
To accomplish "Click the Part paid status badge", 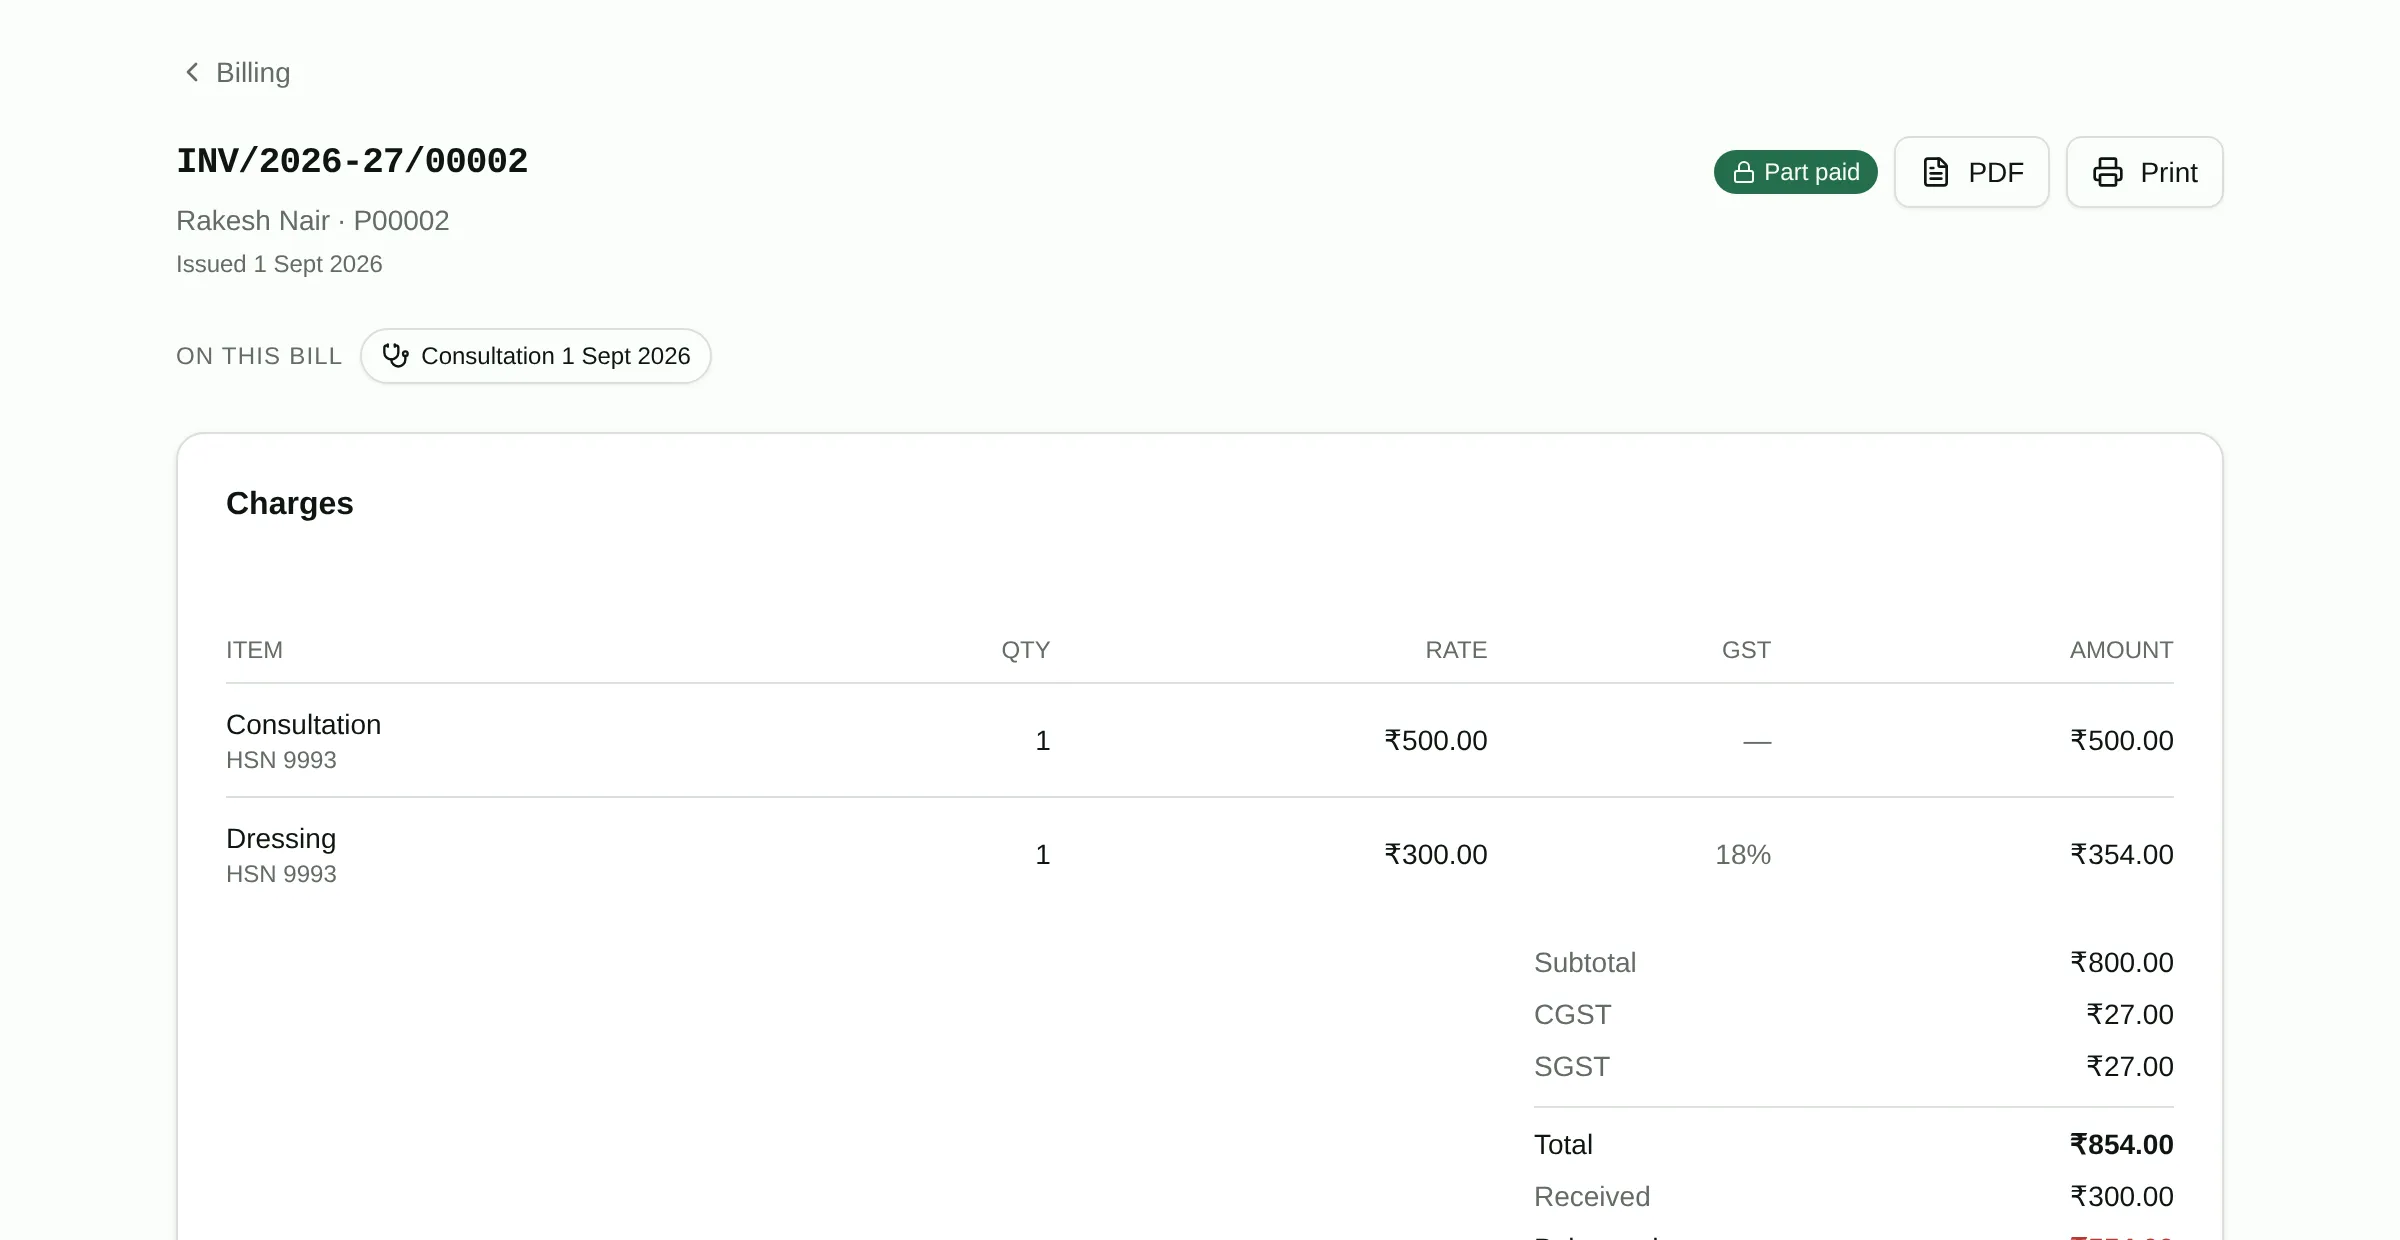I will (x=1795, y=172).
